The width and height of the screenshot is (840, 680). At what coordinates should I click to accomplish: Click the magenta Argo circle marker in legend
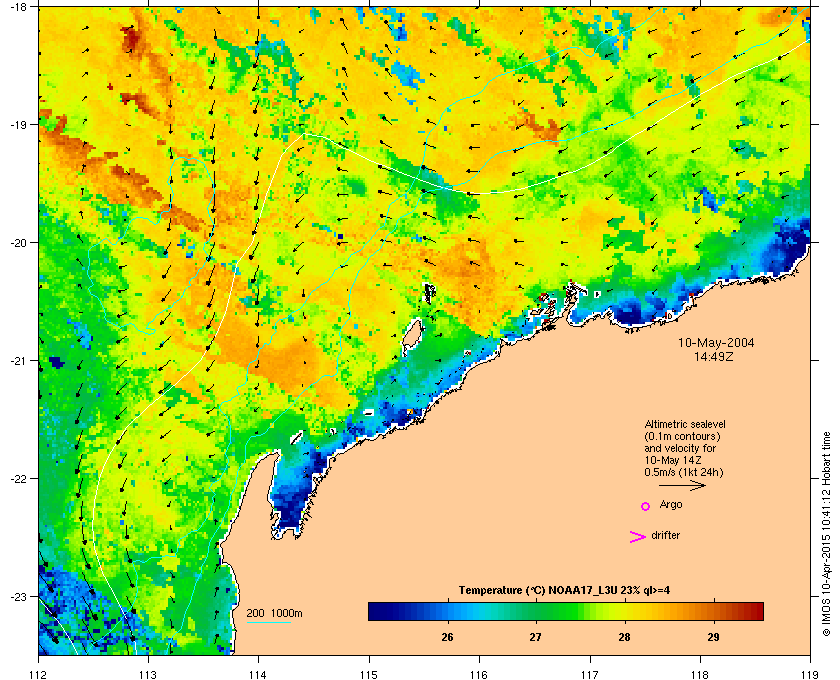point(646,506)
